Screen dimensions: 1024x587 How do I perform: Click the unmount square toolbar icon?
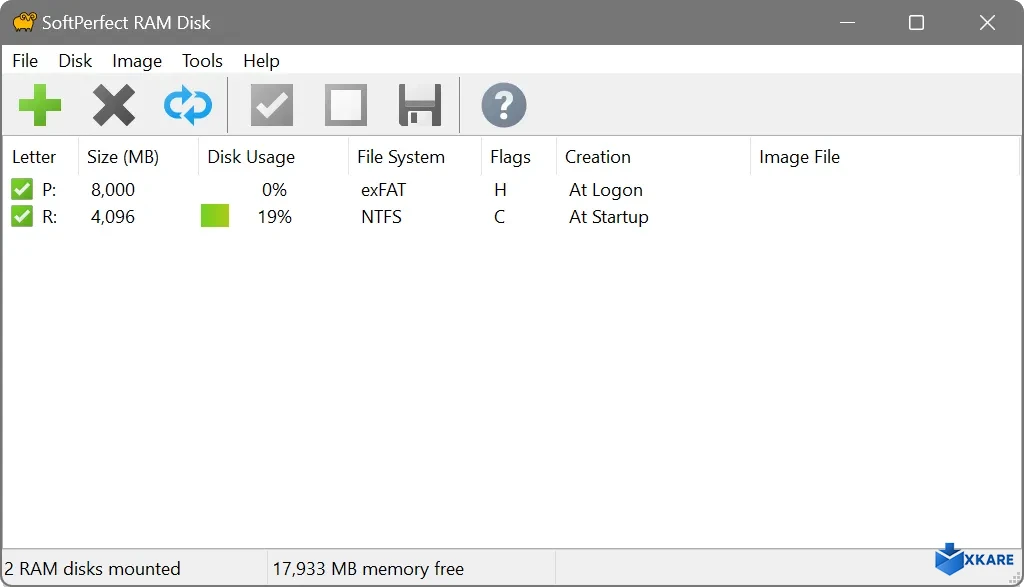[345, 104]
